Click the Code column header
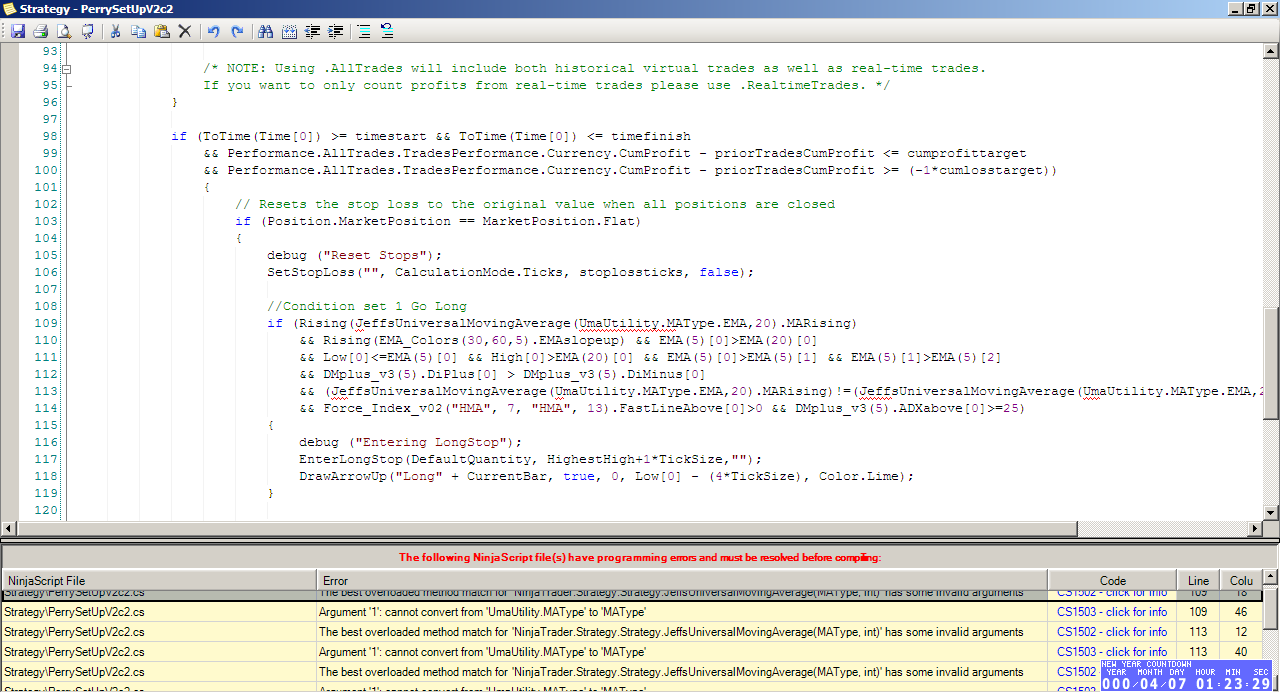Screen dimensions: 1280x692 point(1113,580)
